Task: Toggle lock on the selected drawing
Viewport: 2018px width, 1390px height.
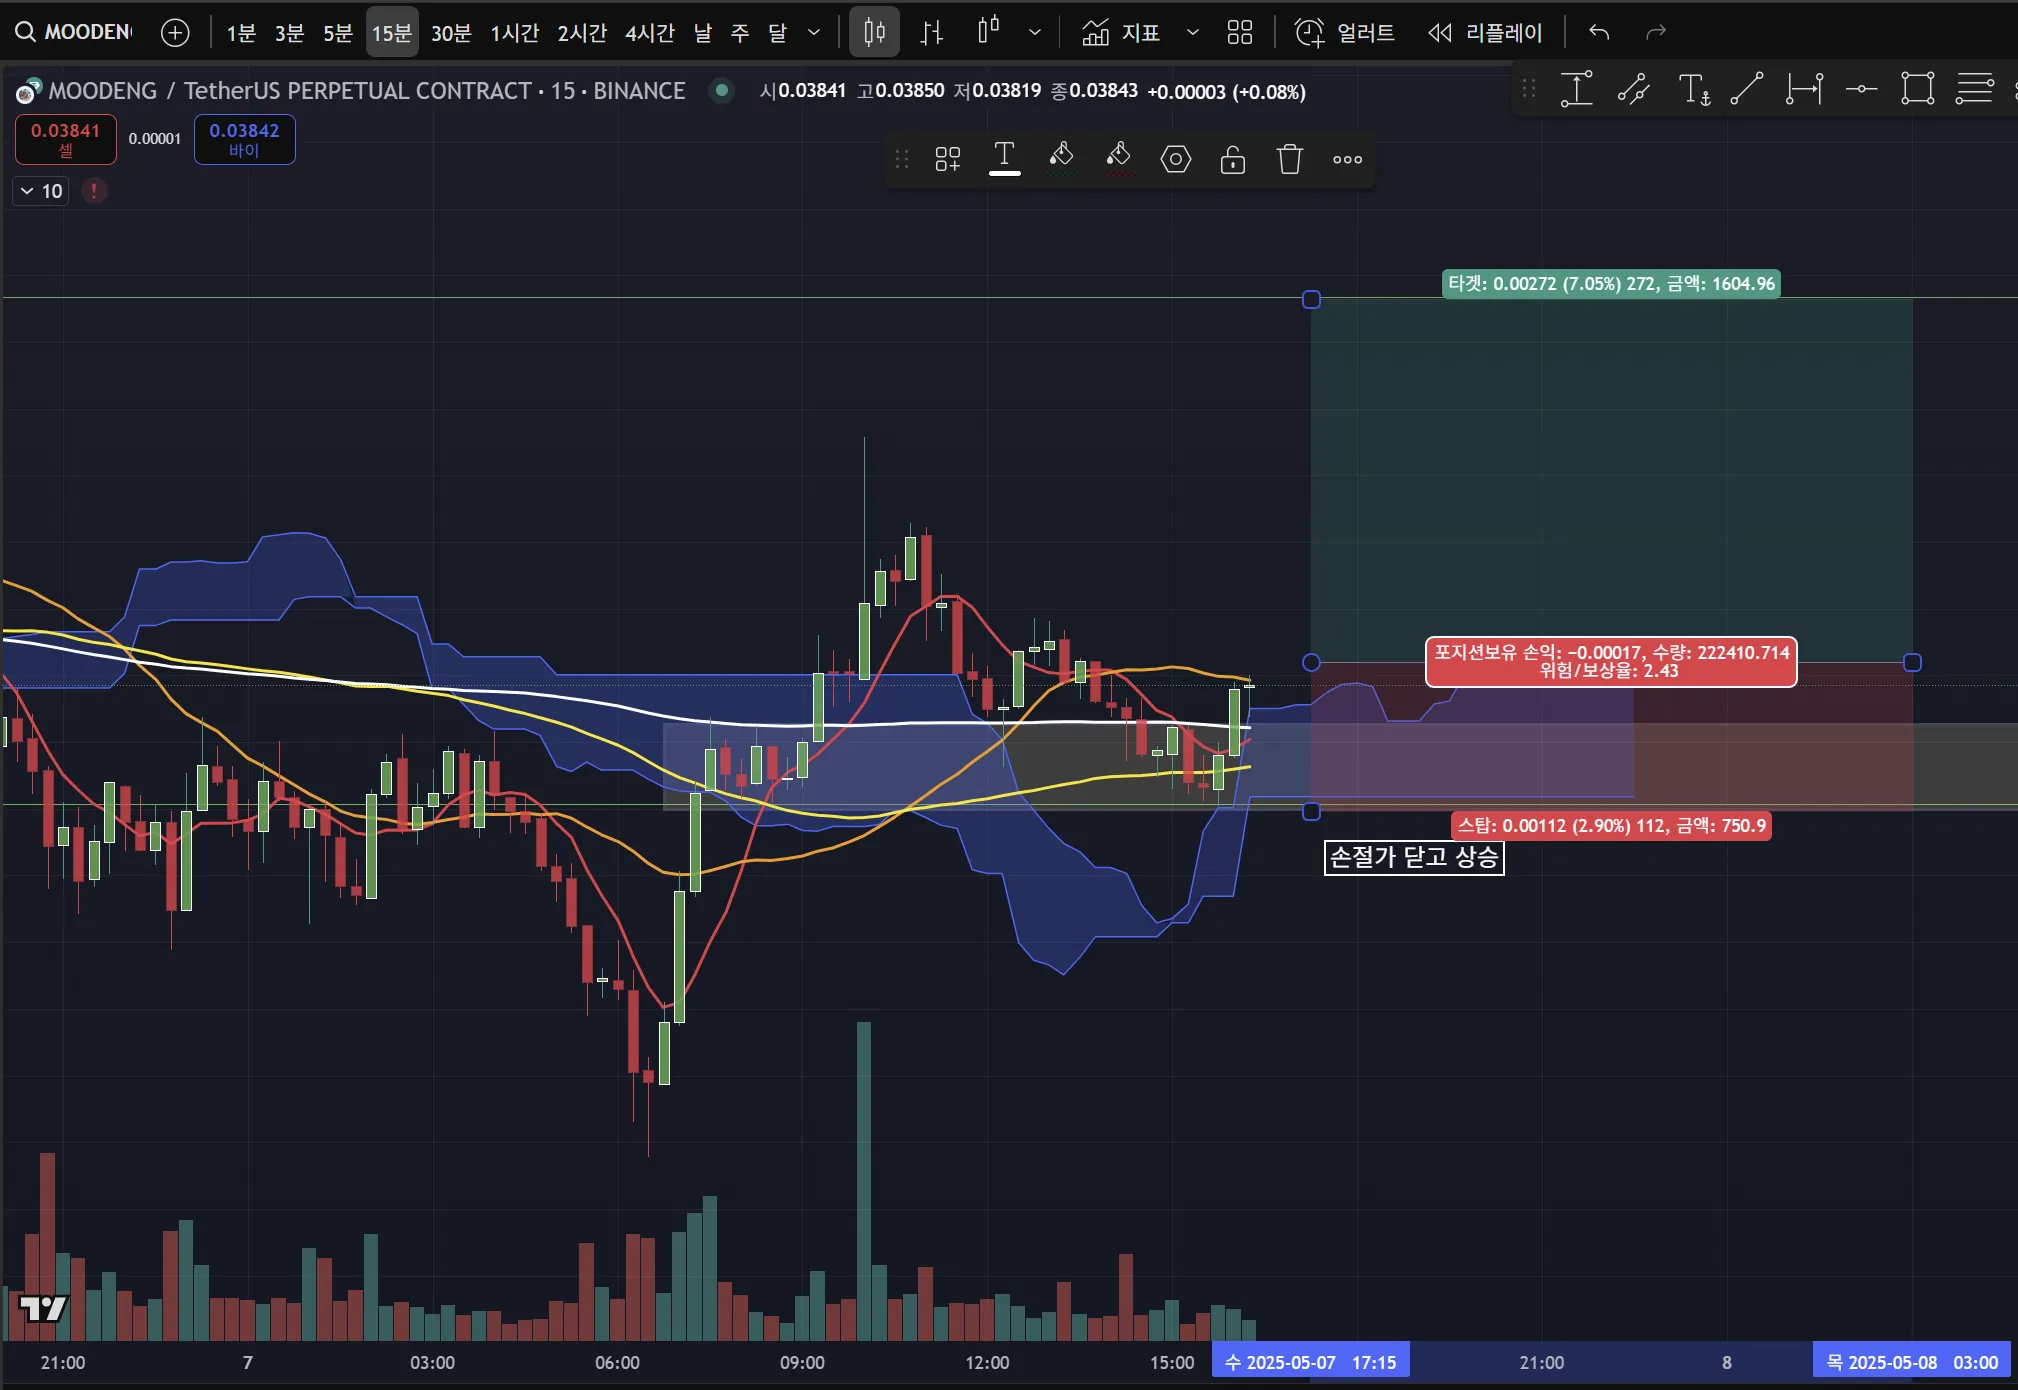Action: click(1232, 159)
